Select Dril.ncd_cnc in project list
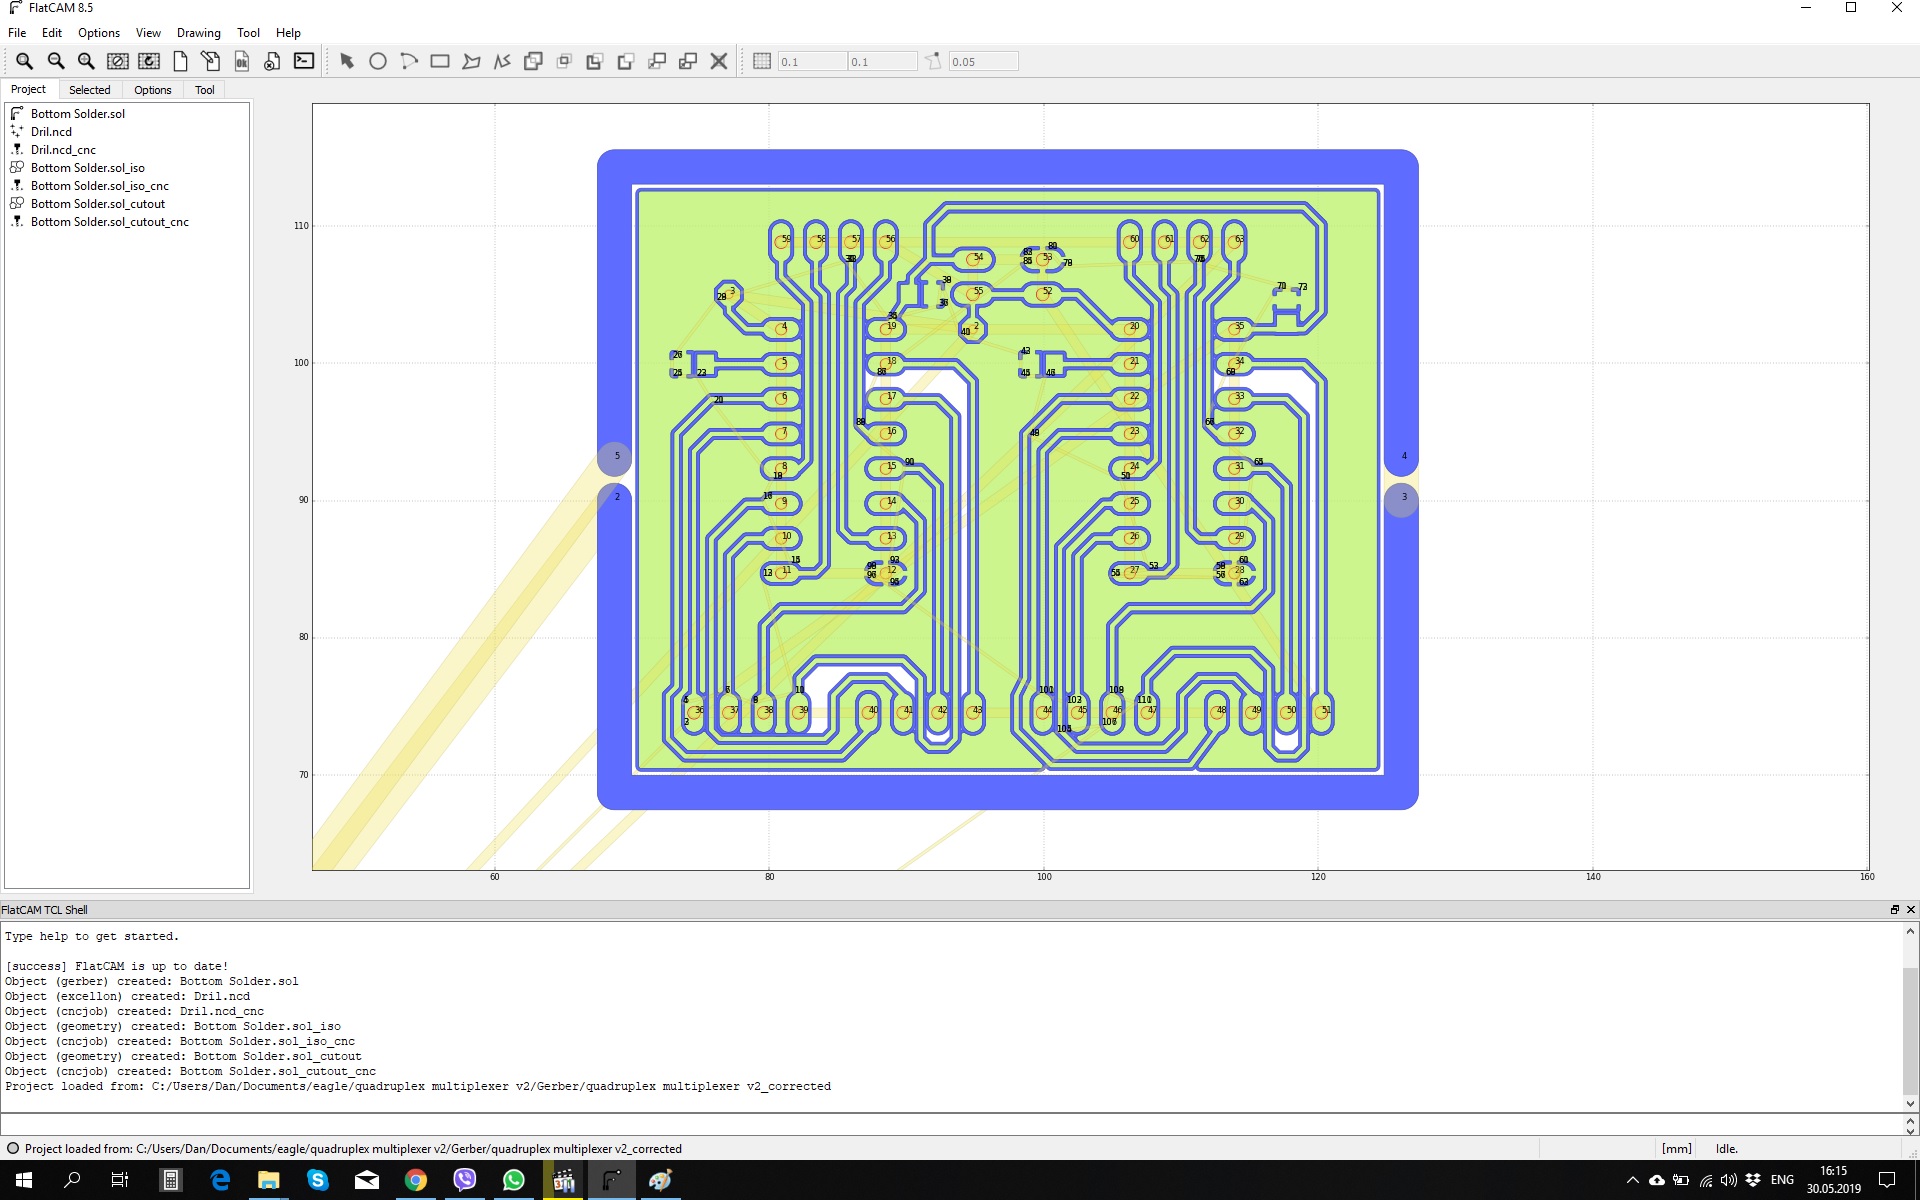The width and height of the screenshot is (1920, 1200). 63,150
